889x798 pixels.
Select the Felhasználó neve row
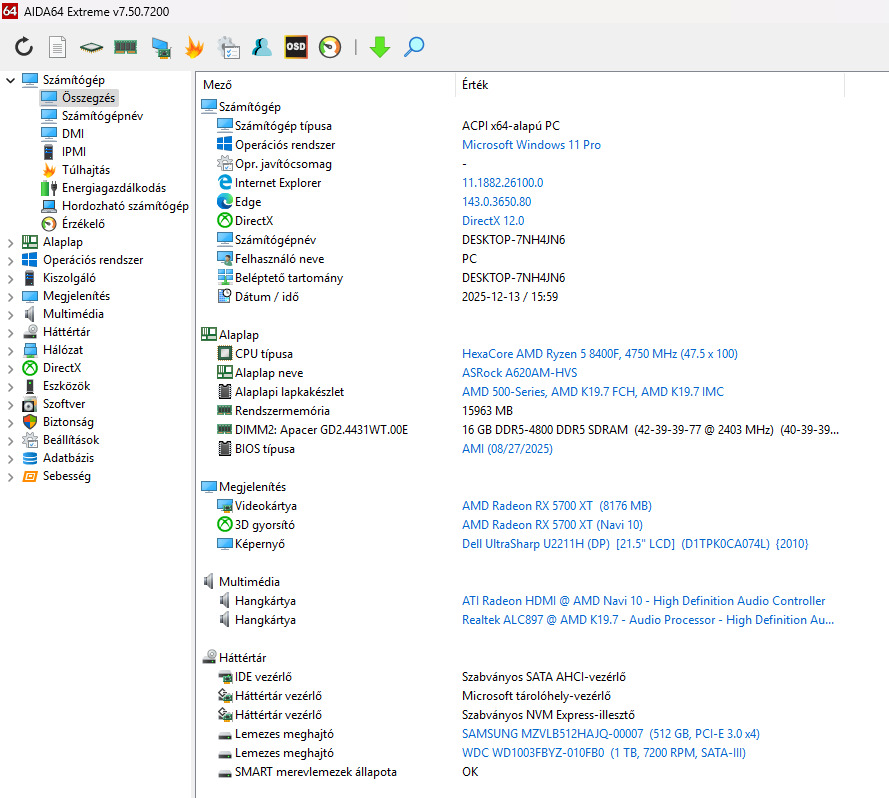point(520,259)
